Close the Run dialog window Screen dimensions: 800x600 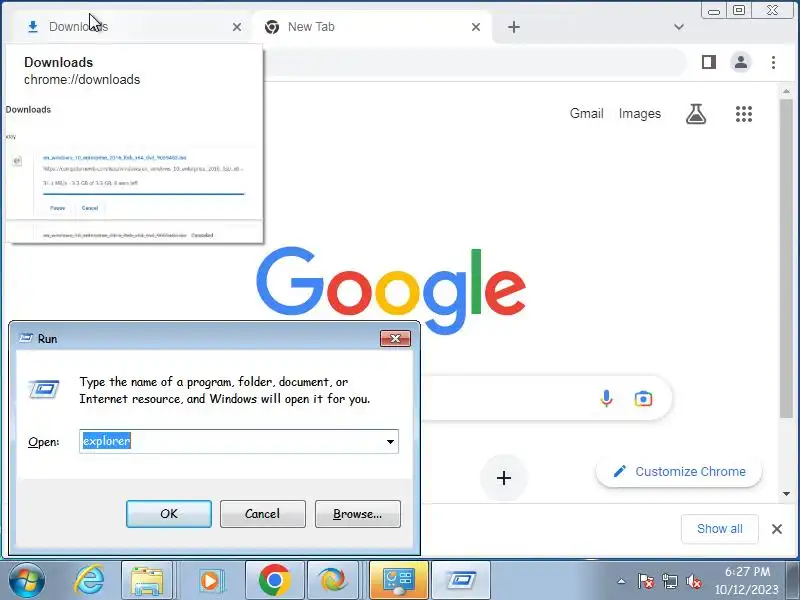(x=395, y=338)
